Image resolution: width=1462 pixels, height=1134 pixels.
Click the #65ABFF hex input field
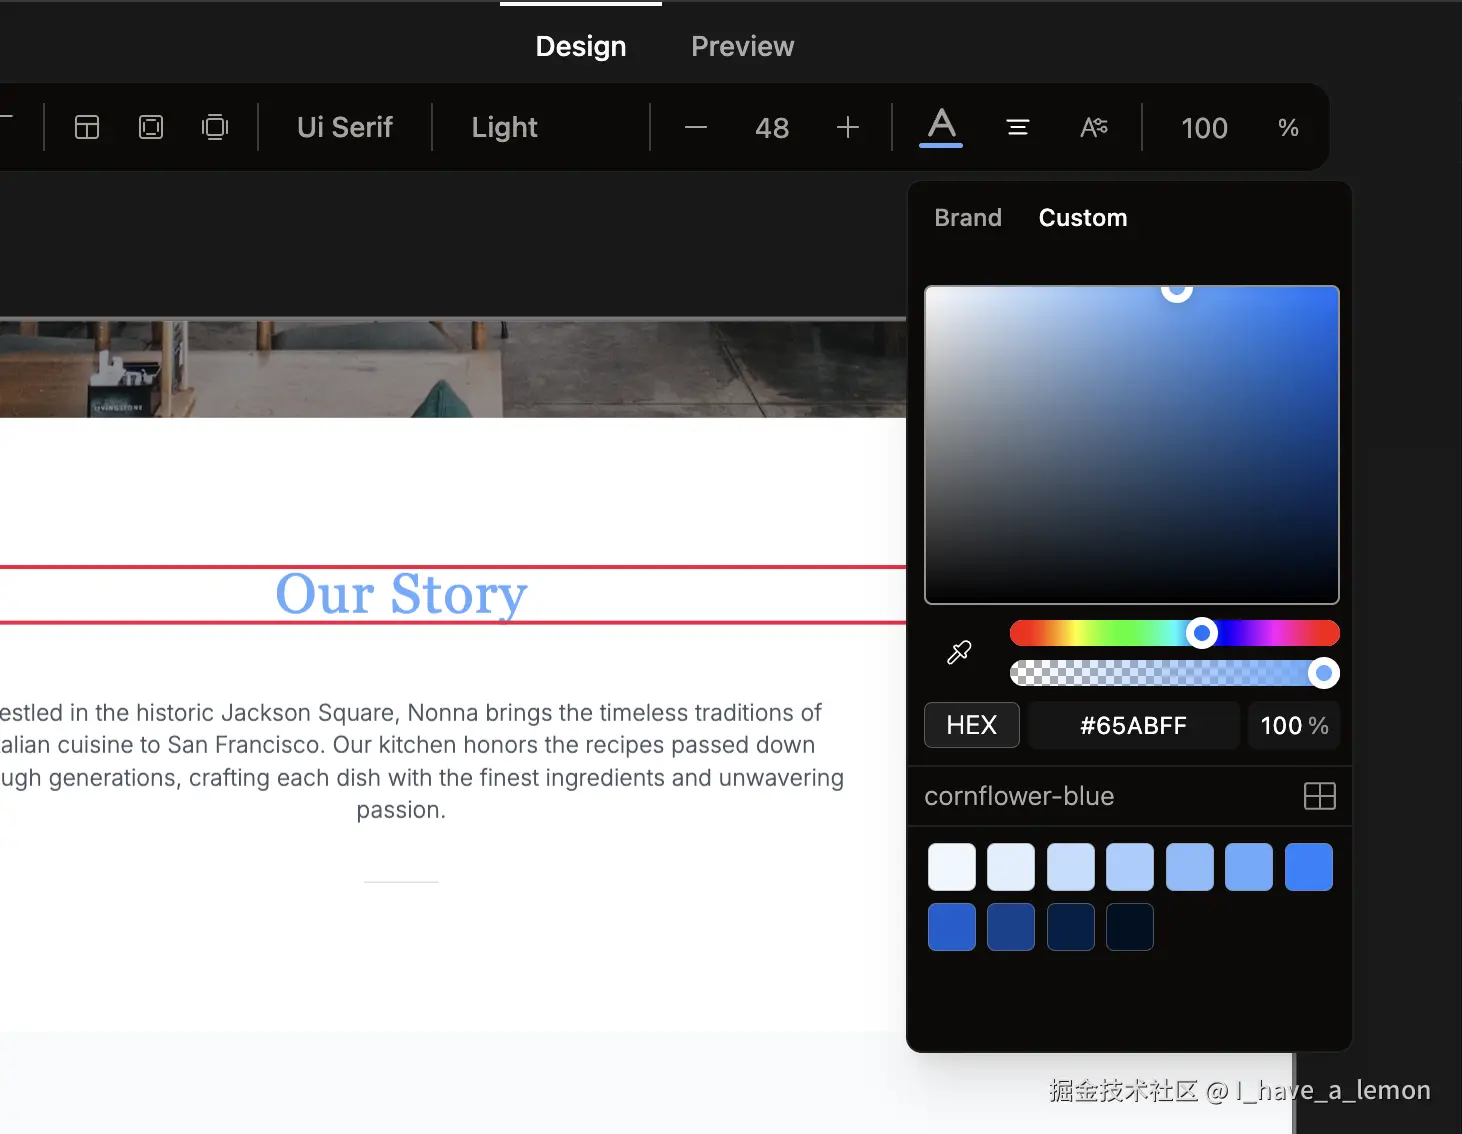coord(1134,725)
